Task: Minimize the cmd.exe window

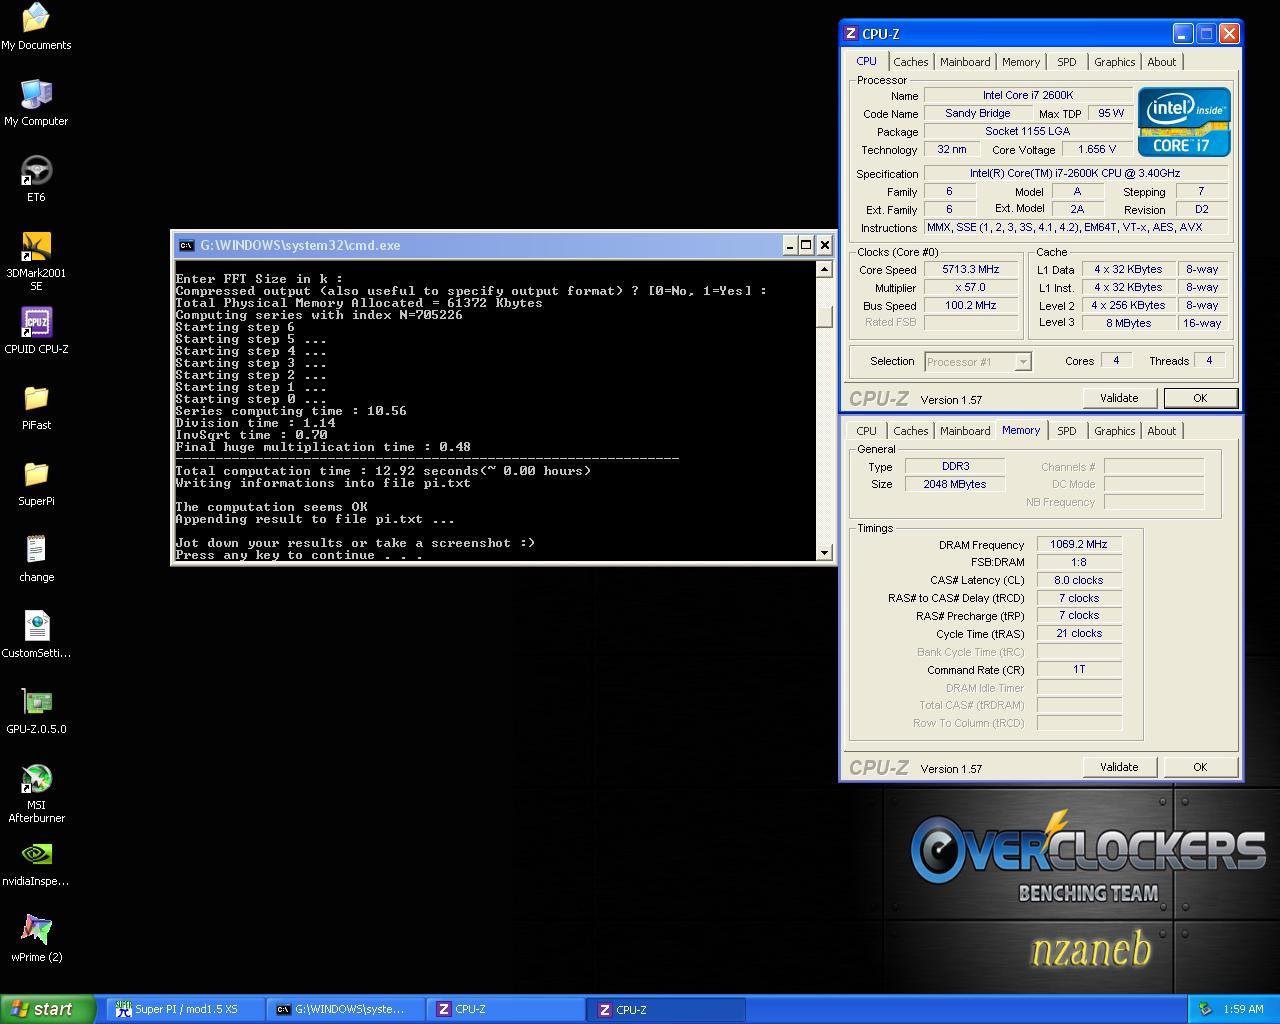Action: pyautogui.click(x=789, y=245)
